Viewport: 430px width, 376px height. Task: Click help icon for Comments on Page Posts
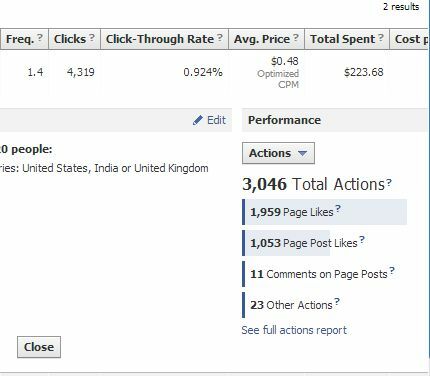pyautogui.click(x=392, y=271)
